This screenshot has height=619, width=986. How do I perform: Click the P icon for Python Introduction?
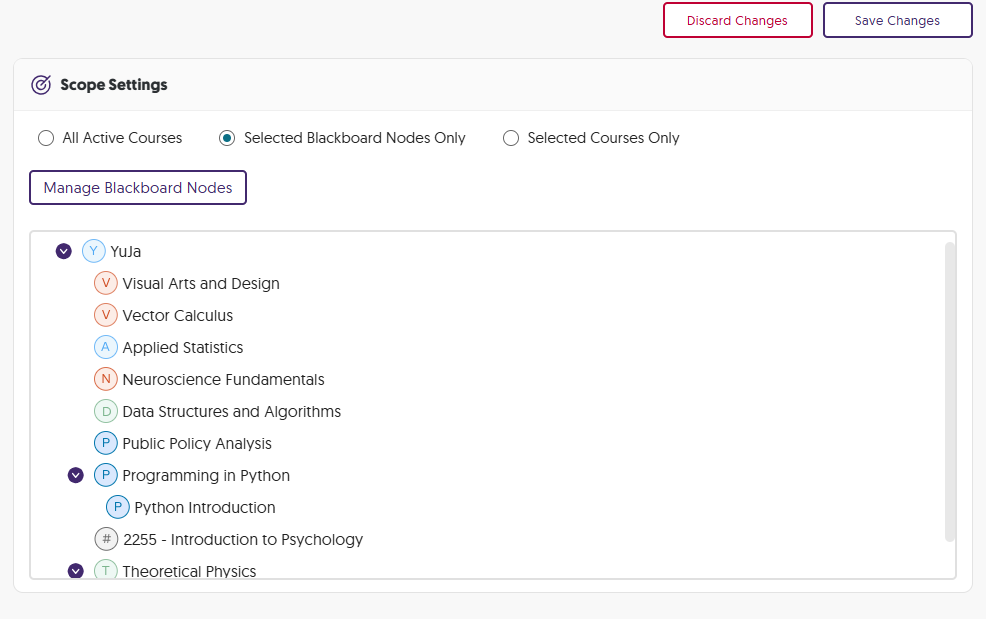pos(118,507)
